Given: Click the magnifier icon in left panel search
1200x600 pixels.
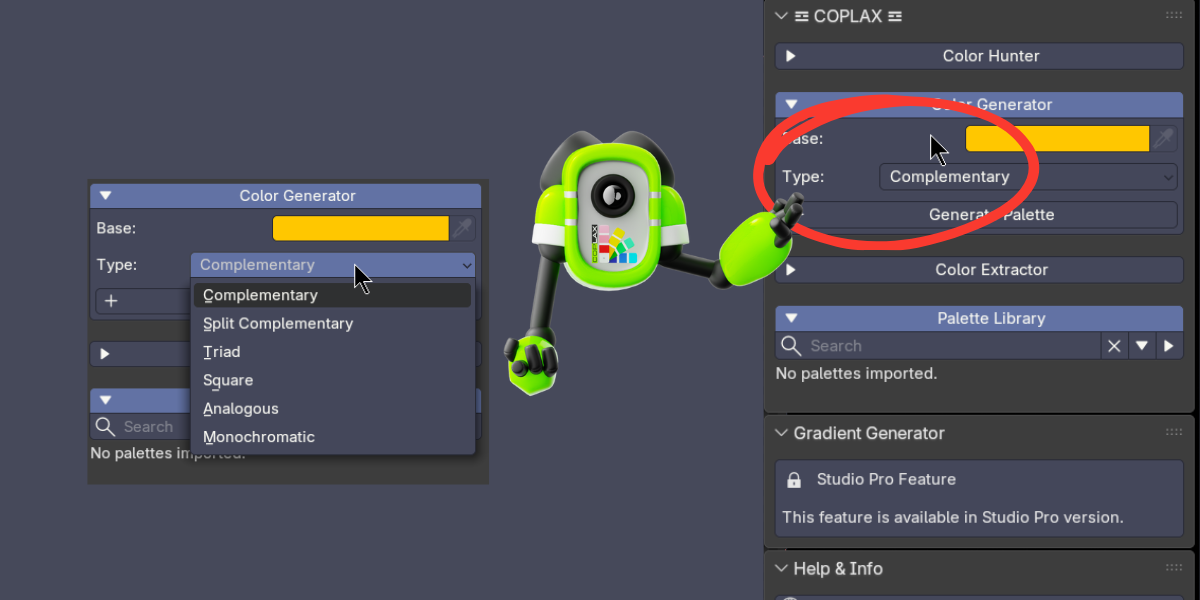Looking at the screenshot, I should click(105, 427).
